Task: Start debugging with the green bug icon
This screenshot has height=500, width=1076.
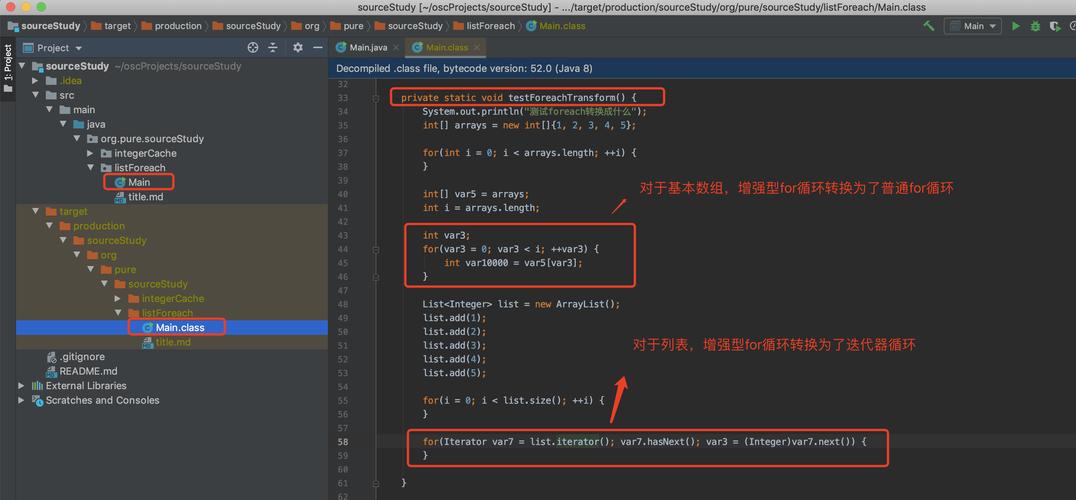Action: (1036, 26)
